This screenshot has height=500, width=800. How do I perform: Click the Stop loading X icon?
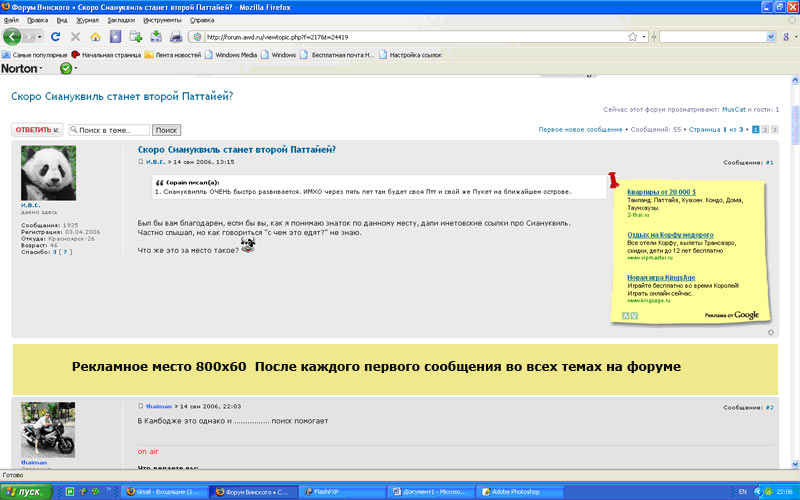tap(76, 37)
